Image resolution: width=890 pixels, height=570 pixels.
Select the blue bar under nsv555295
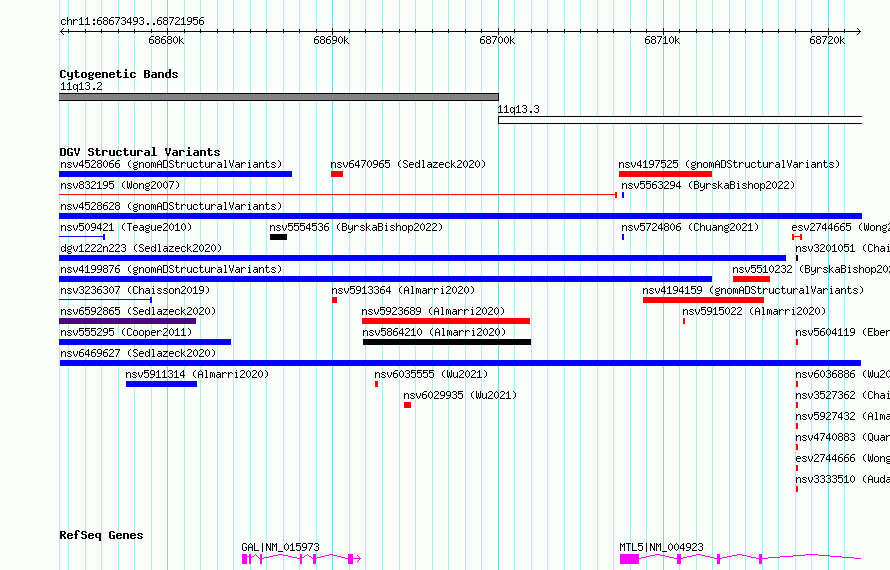(145, 342)
